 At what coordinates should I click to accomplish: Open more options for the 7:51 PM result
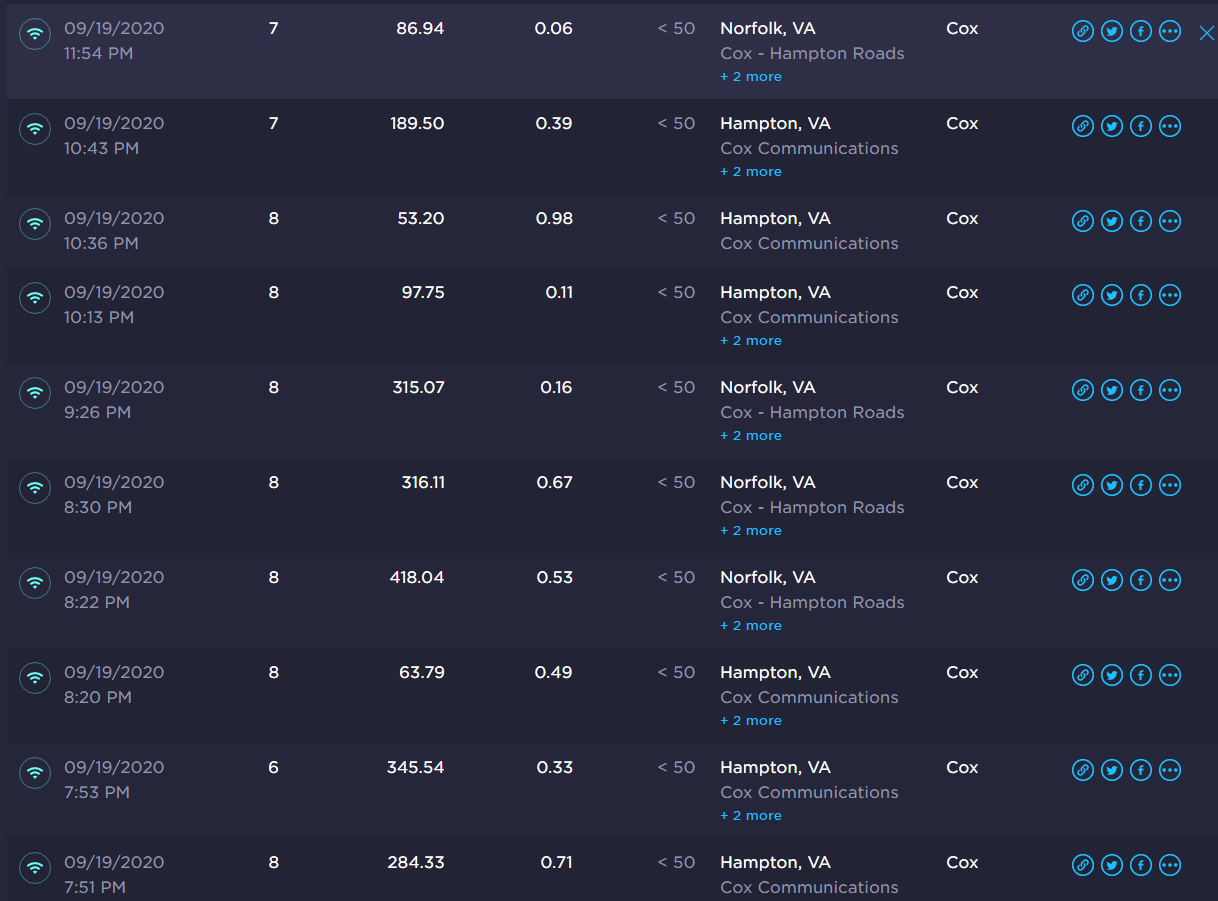point(1170,866)
